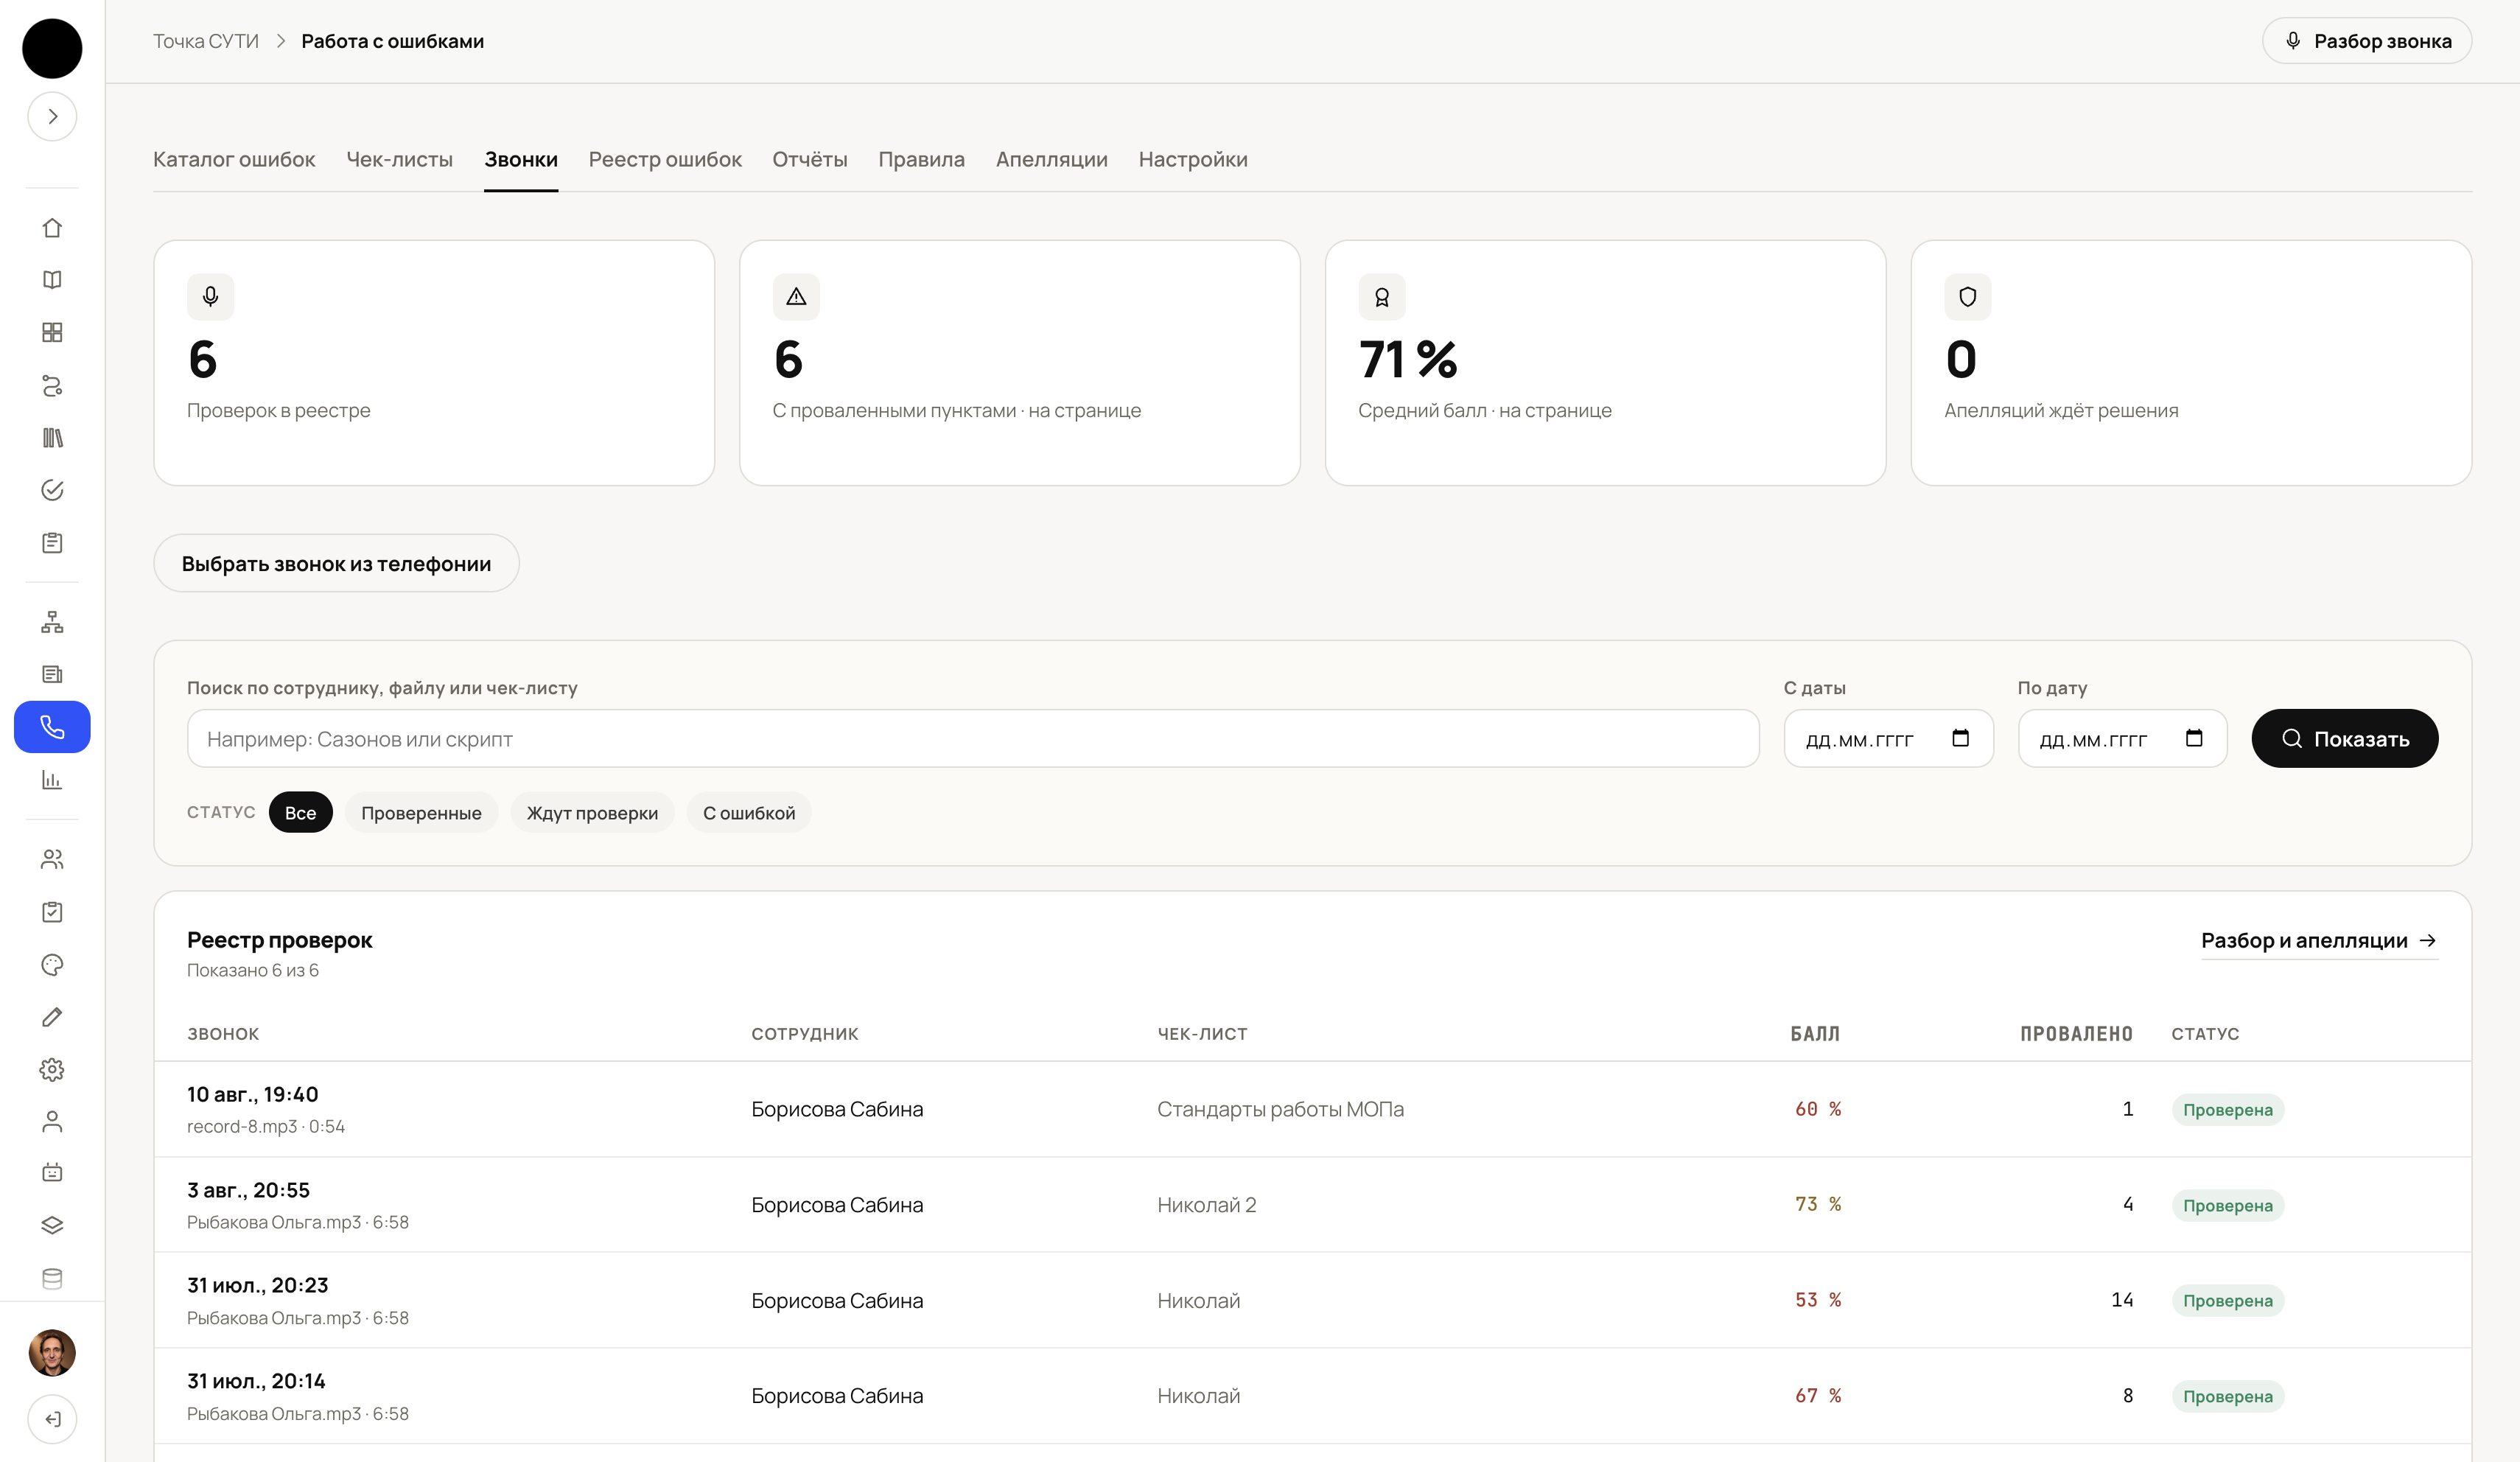Click the logout arrow icon at the sidebar bottom
The width and height of the screenshot is (2520, 1462).
pyautogui.click(x=52, y=1419)
